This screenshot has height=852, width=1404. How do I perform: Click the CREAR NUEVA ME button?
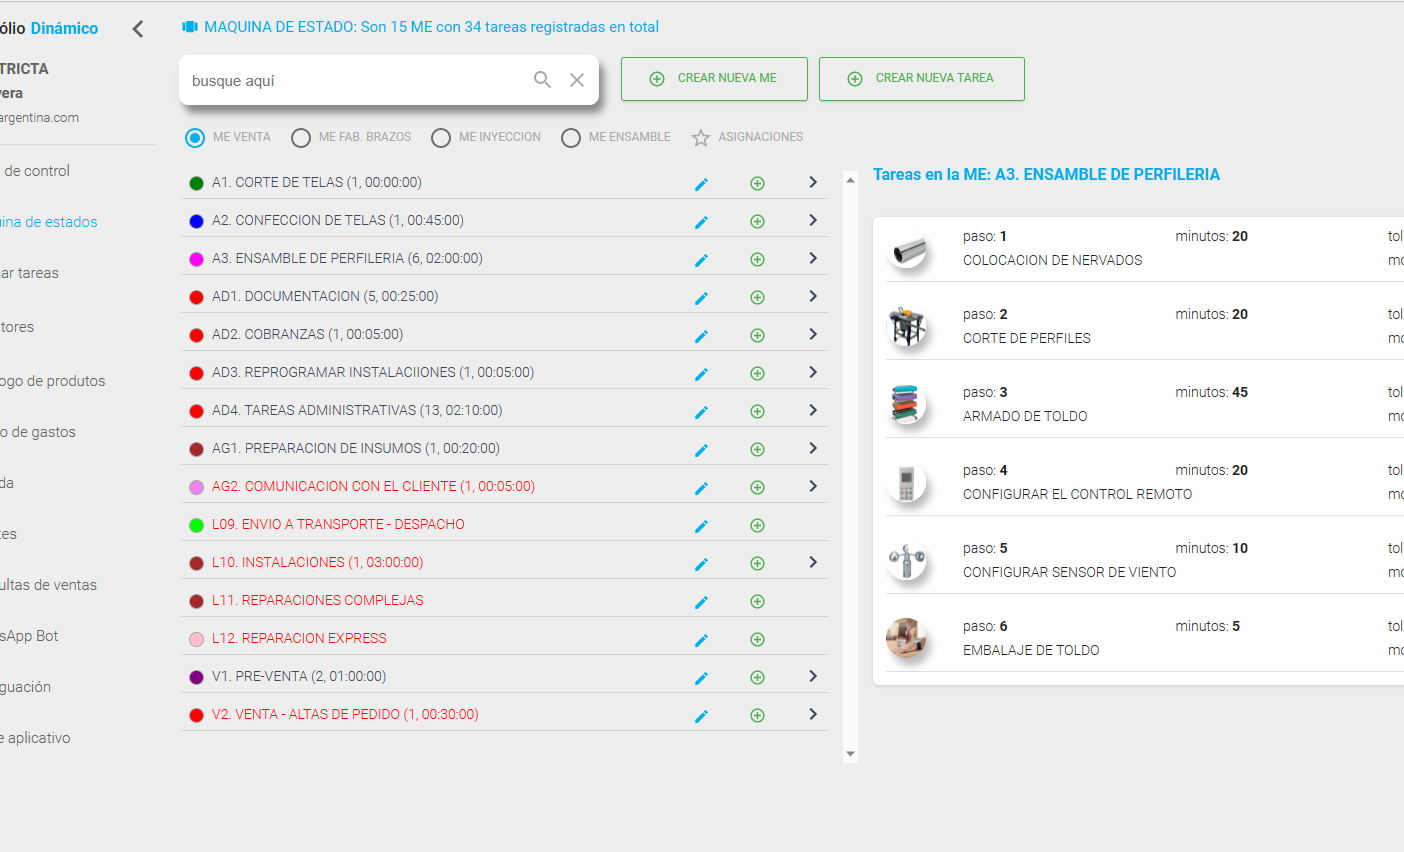(x=714, y=78)
